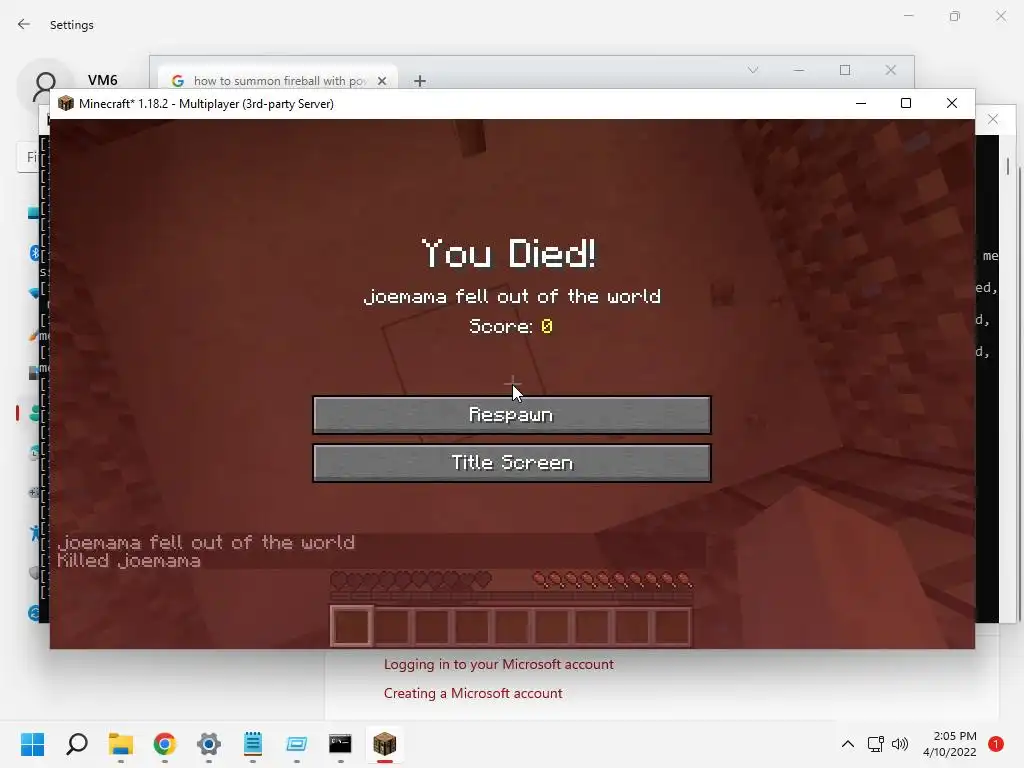
Task: Open clock showing 2:05 PM
Action: (950, 744)
